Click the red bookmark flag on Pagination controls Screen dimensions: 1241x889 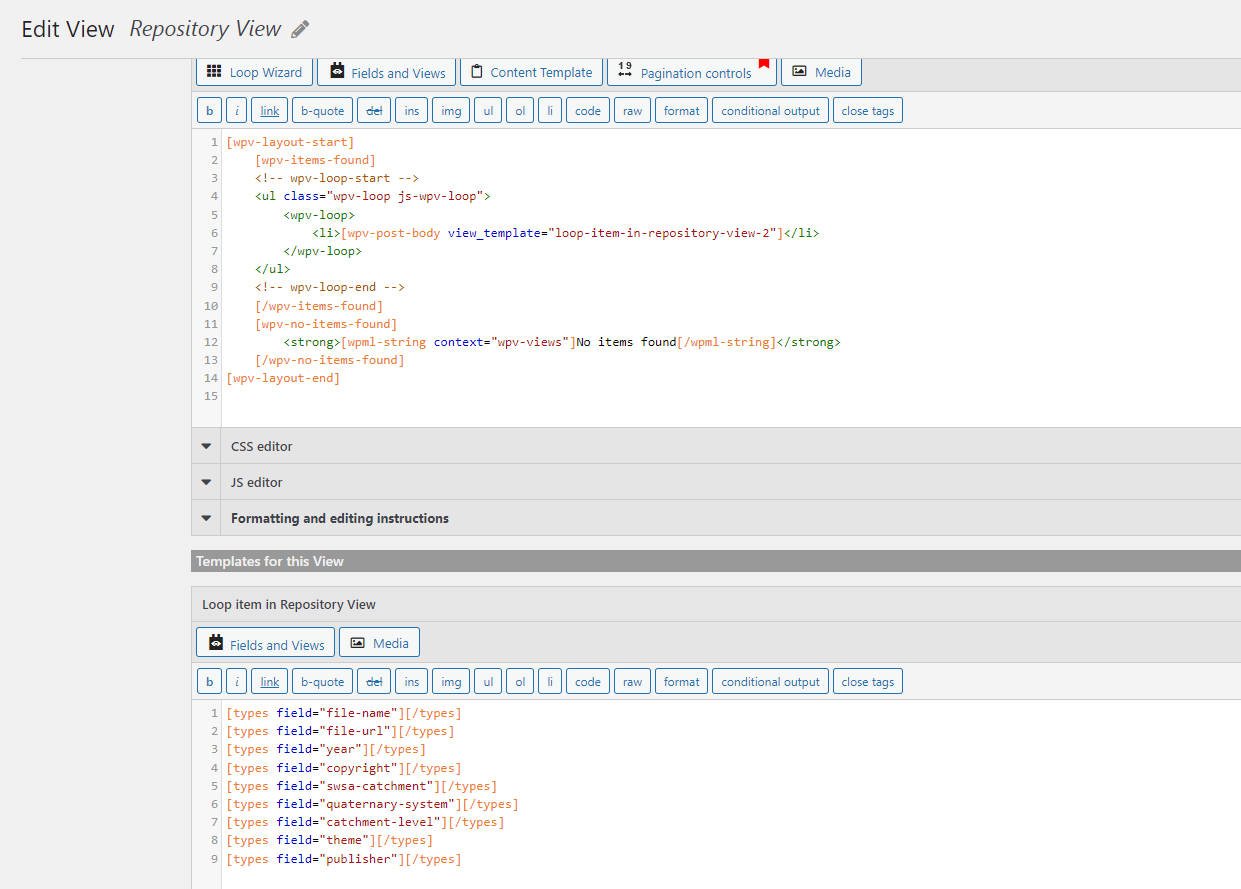[764, 63]
